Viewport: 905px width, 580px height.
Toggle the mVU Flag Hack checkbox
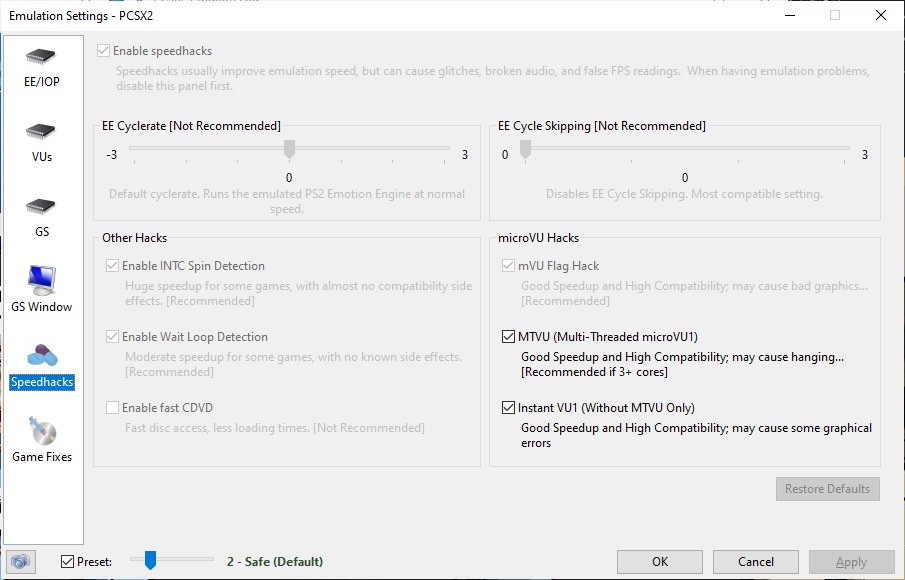click(508, 266)
